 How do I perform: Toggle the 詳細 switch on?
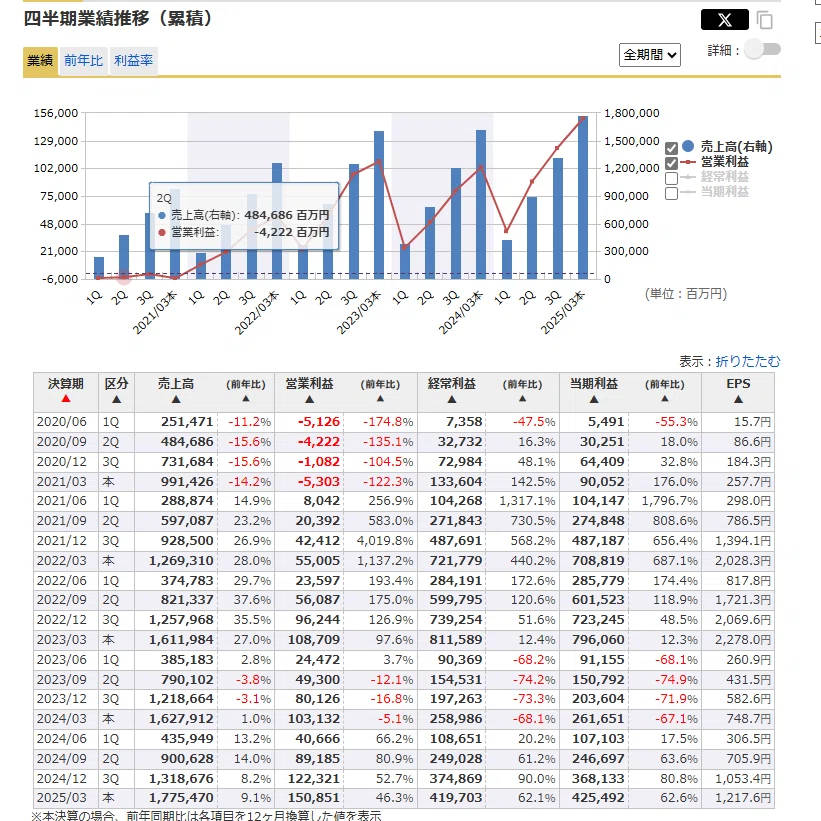tap(763, 49)
